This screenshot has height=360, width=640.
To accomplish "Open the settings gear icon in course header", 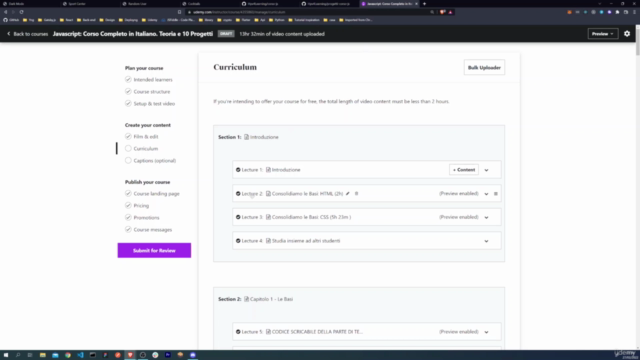I will pos(627,34).
